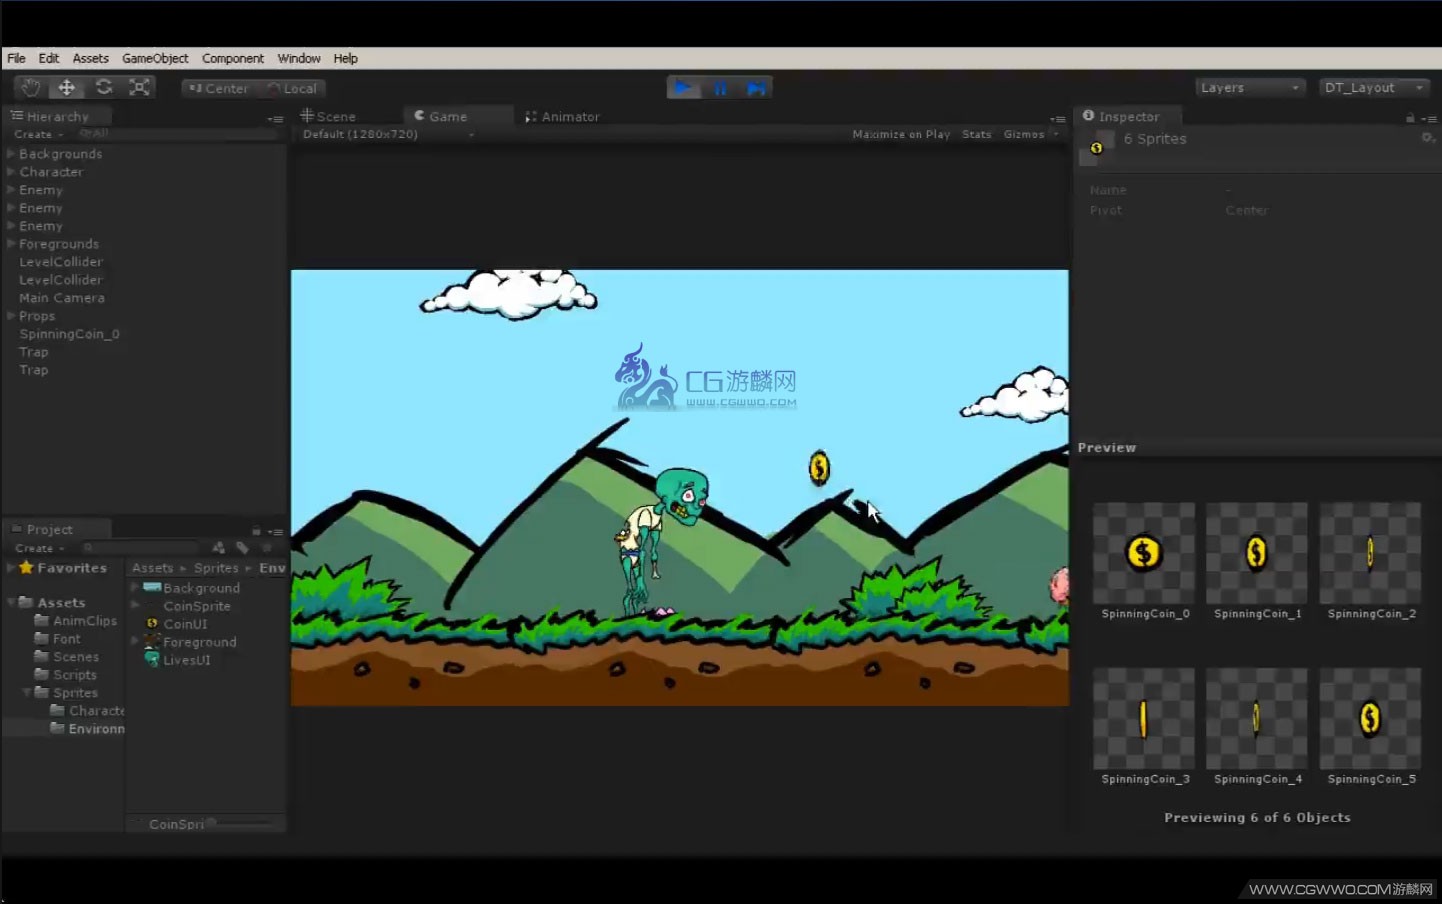The height and width of the screenshot is (904, 1442).
Task: Click the Project search field
Action: pos(142,548)
